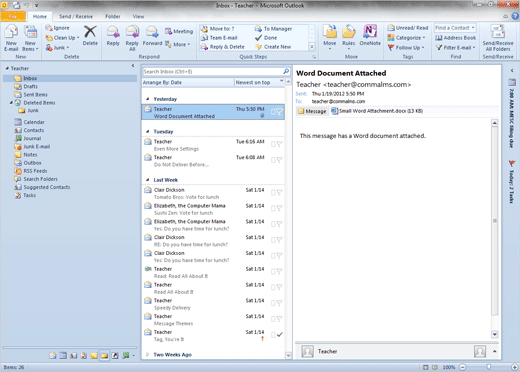Open the Folder ribbon tab
Image resolution: width=520 pixels, height=372 pixels.
pos(113,16)
